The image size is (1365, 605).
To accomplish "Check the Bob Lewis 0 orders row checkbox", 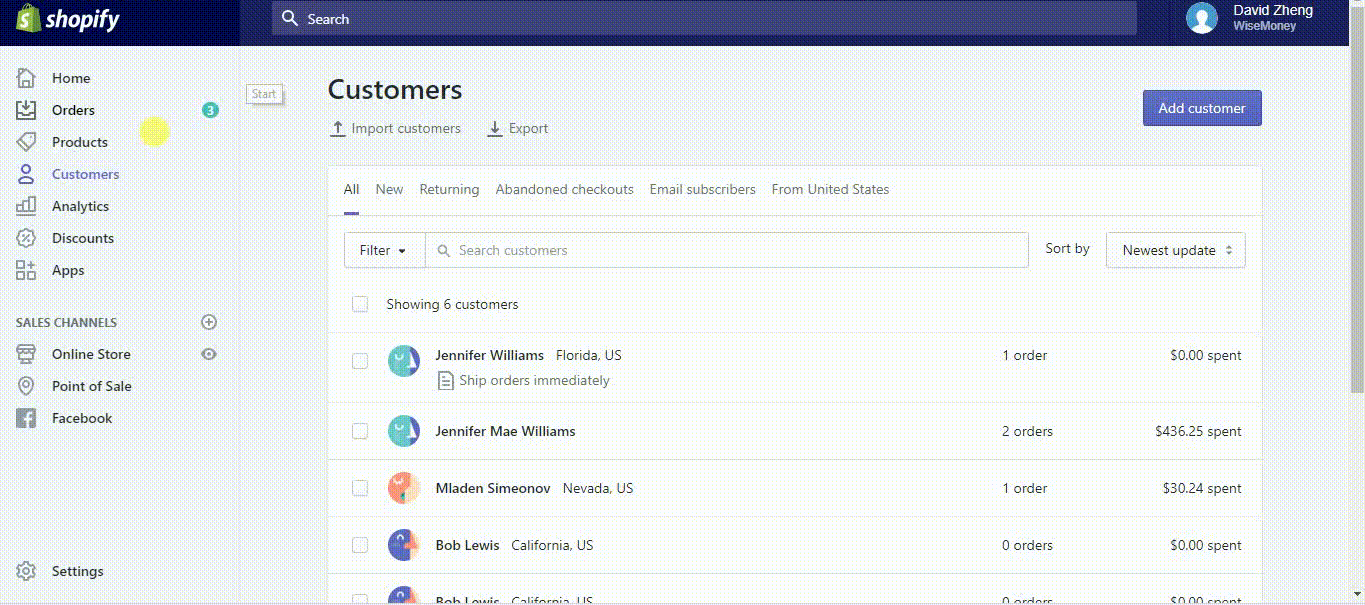I will point(360,545).
